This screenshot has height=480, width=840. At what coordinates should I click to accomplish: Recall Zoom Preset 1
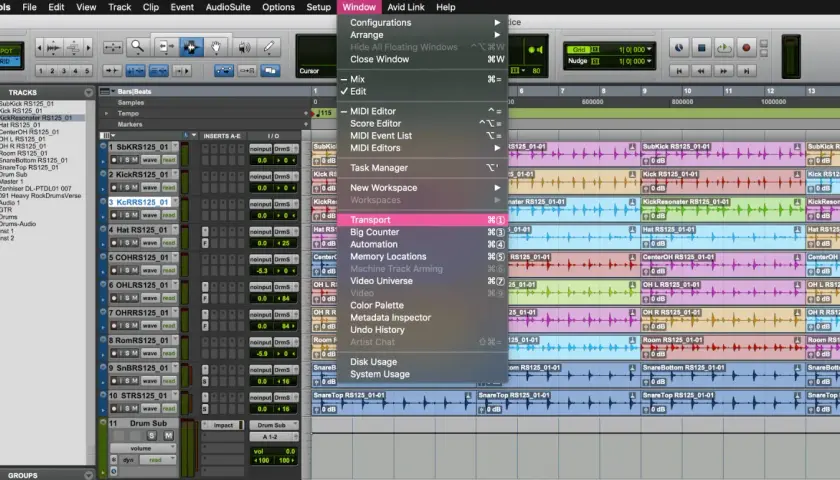pyautogui.click(x=41, y=71)
